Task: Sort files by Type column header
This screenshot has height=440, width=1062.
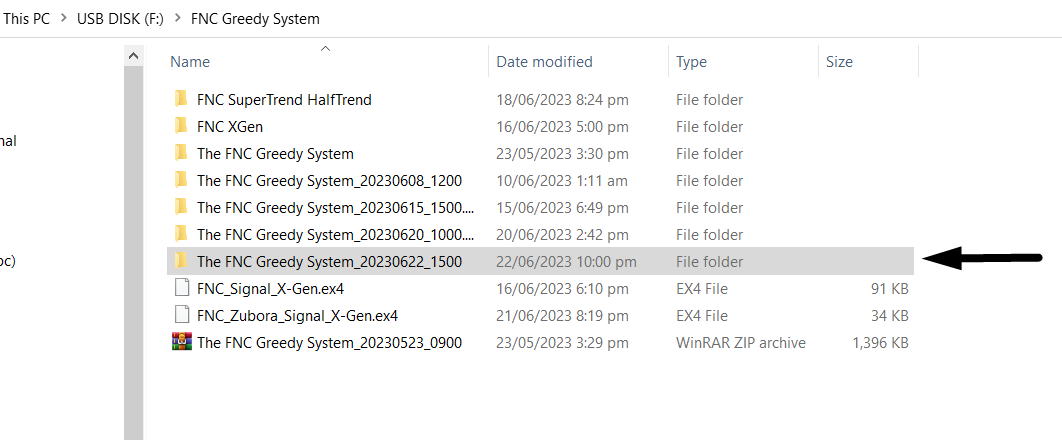Action: (x=691, y=62)
